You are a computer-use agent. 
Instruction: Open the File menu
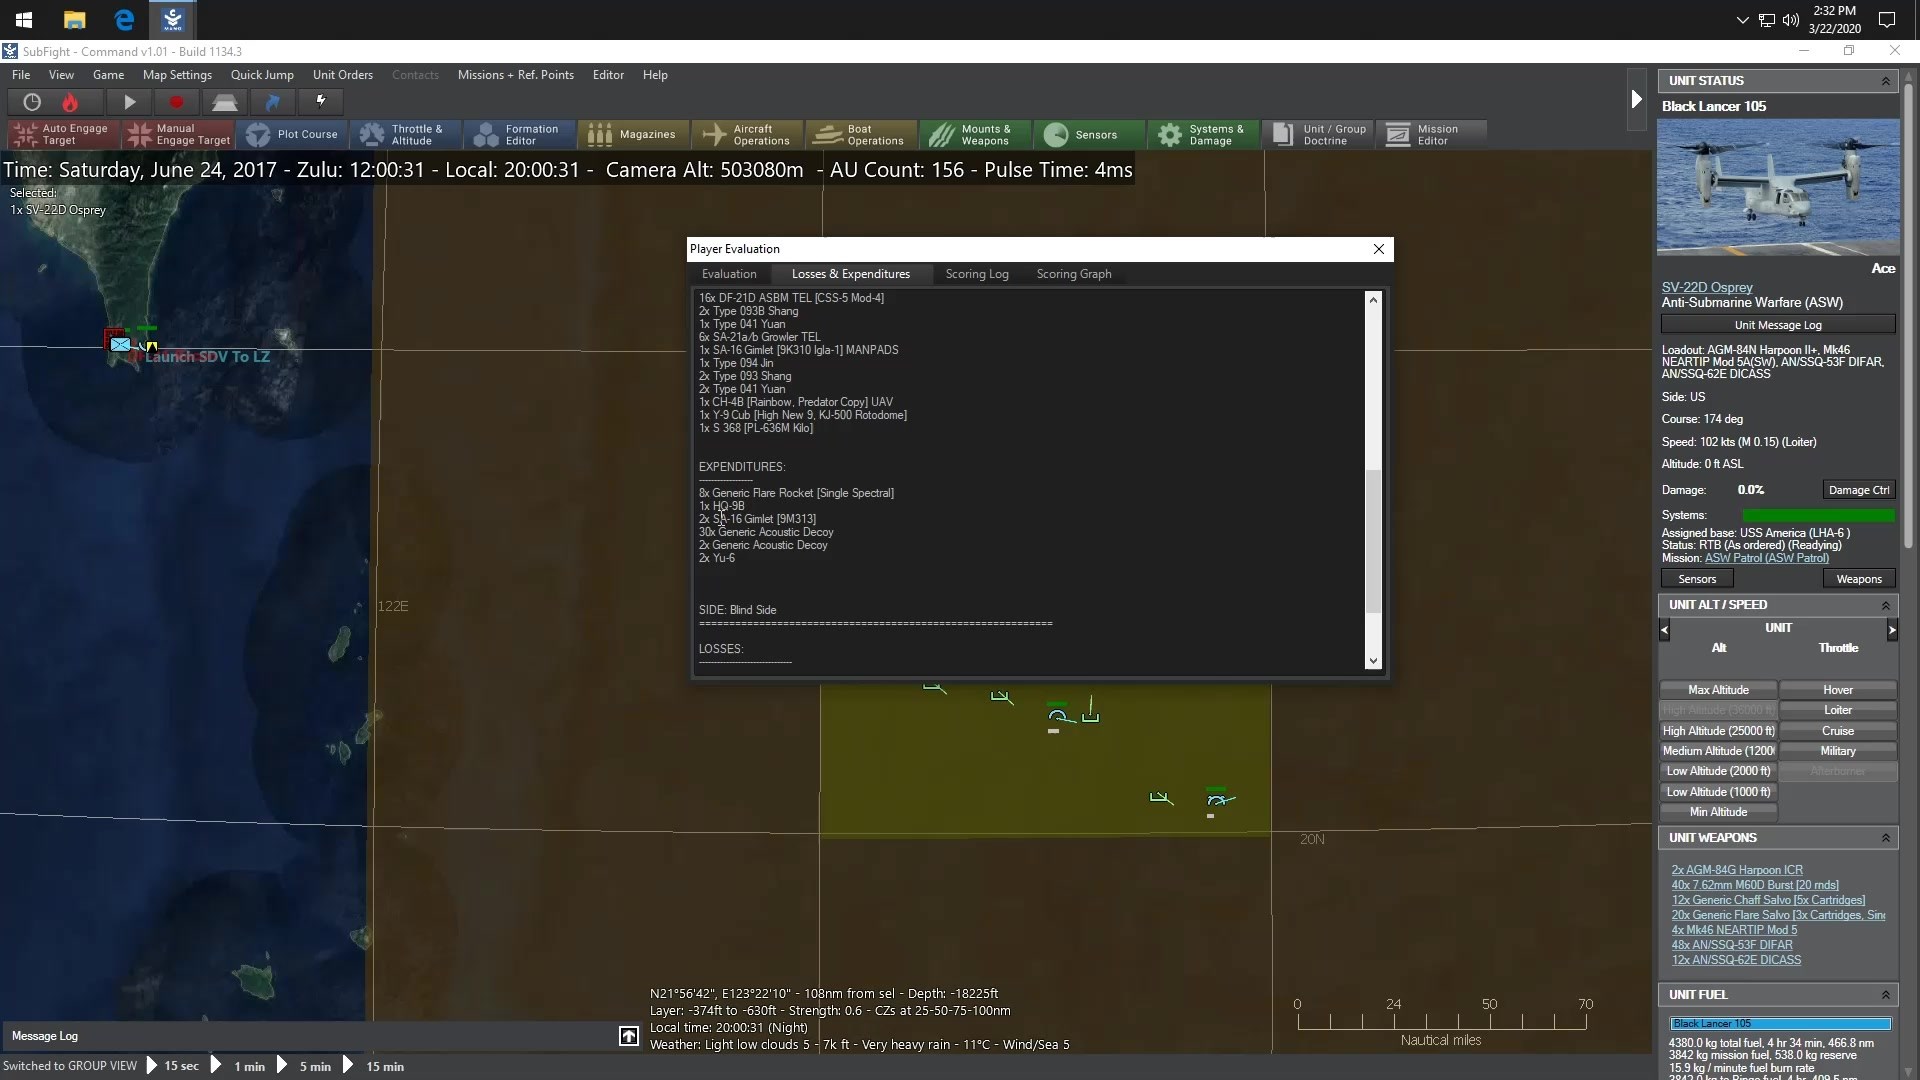(x=21, y=75)
